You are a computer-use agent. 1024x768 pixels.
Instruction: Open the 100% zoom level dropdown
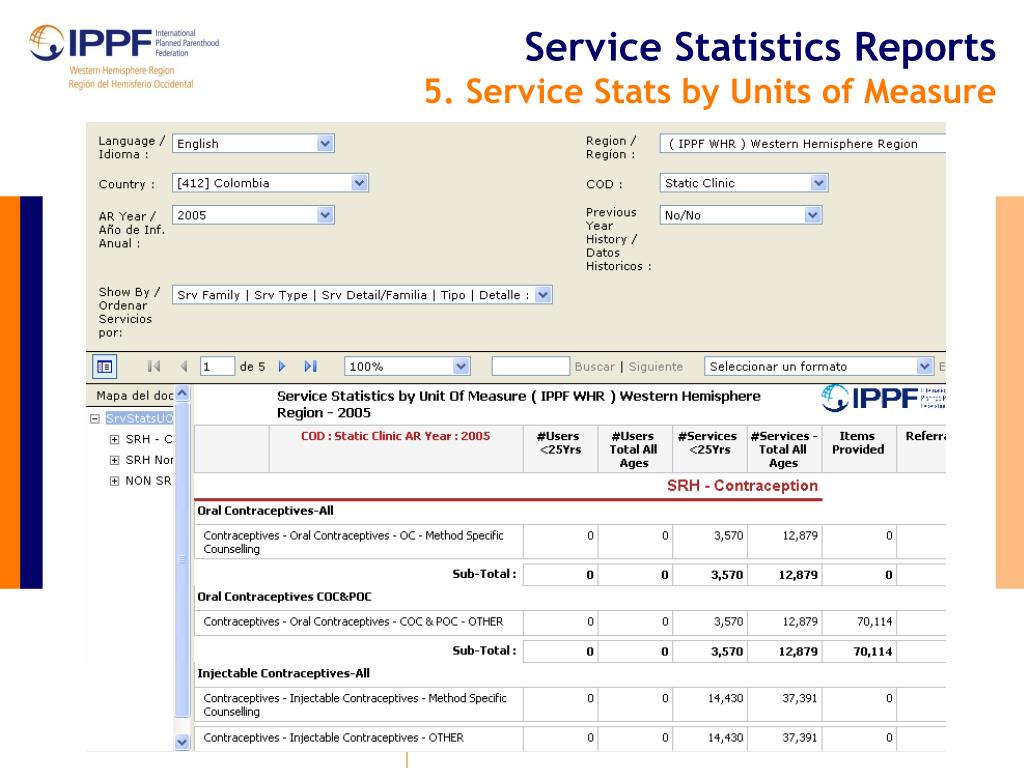point(407,366)
